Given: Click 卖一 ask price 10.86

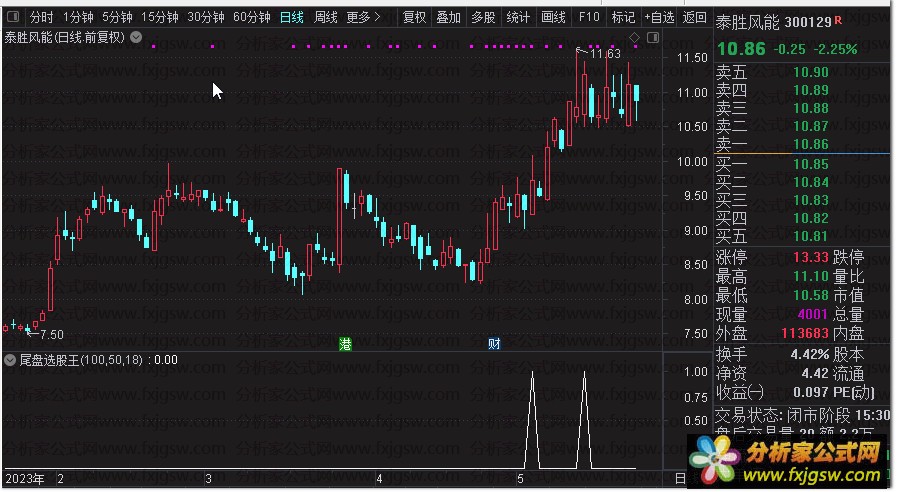Looking at the screenshot, I should (811, 144).
